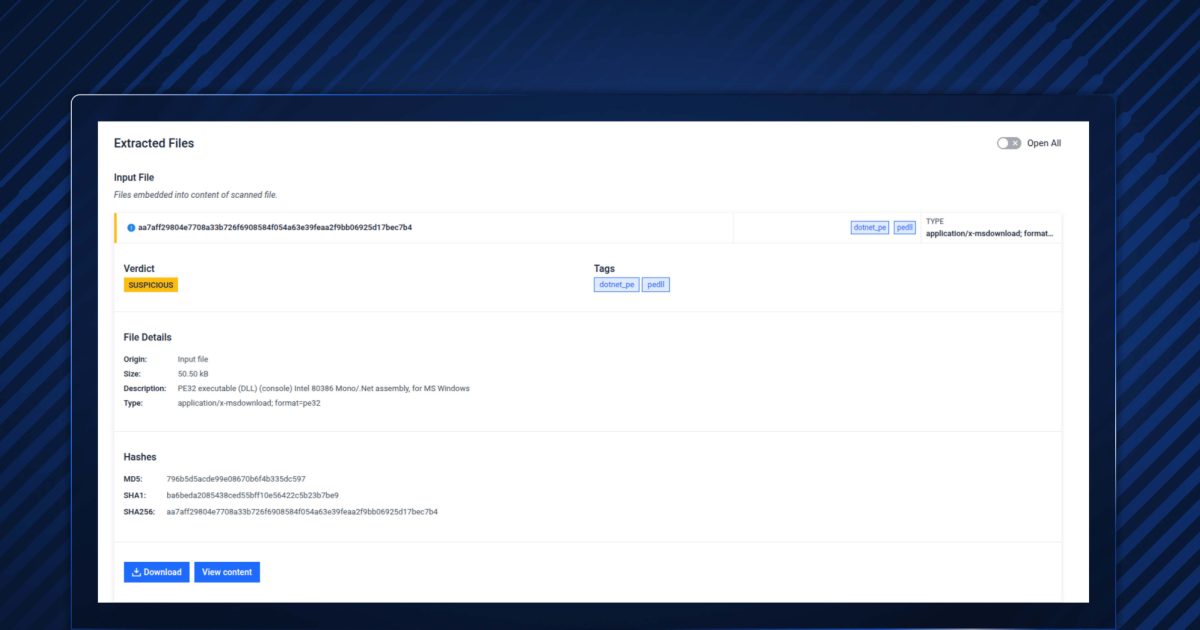Viewport: 1200px width, 630px height.
Task: Collapse the aa7aff29804e input file row
Action: [275, 228]
